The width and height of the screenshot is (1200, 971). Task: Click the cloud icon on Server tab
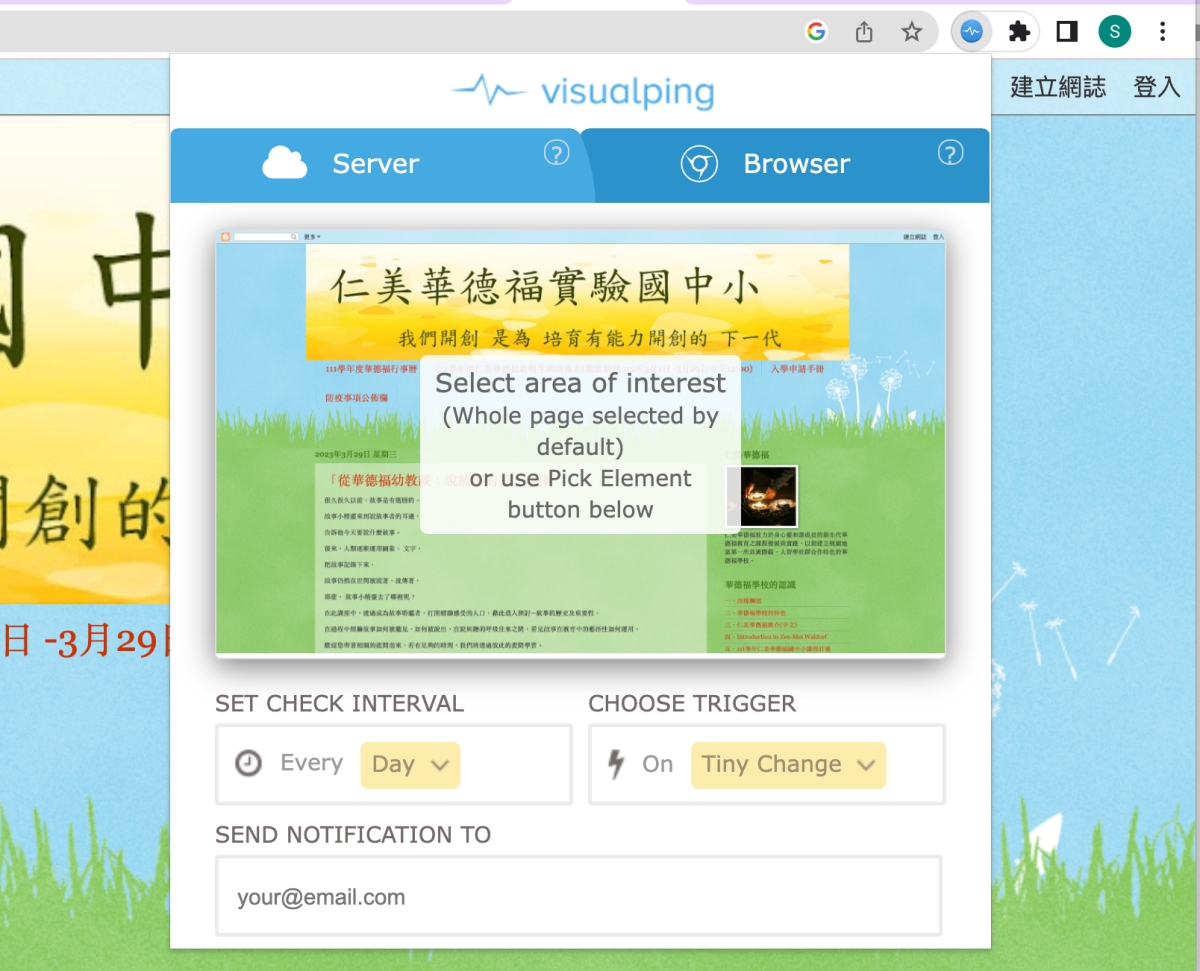click(x=285, y=163)
